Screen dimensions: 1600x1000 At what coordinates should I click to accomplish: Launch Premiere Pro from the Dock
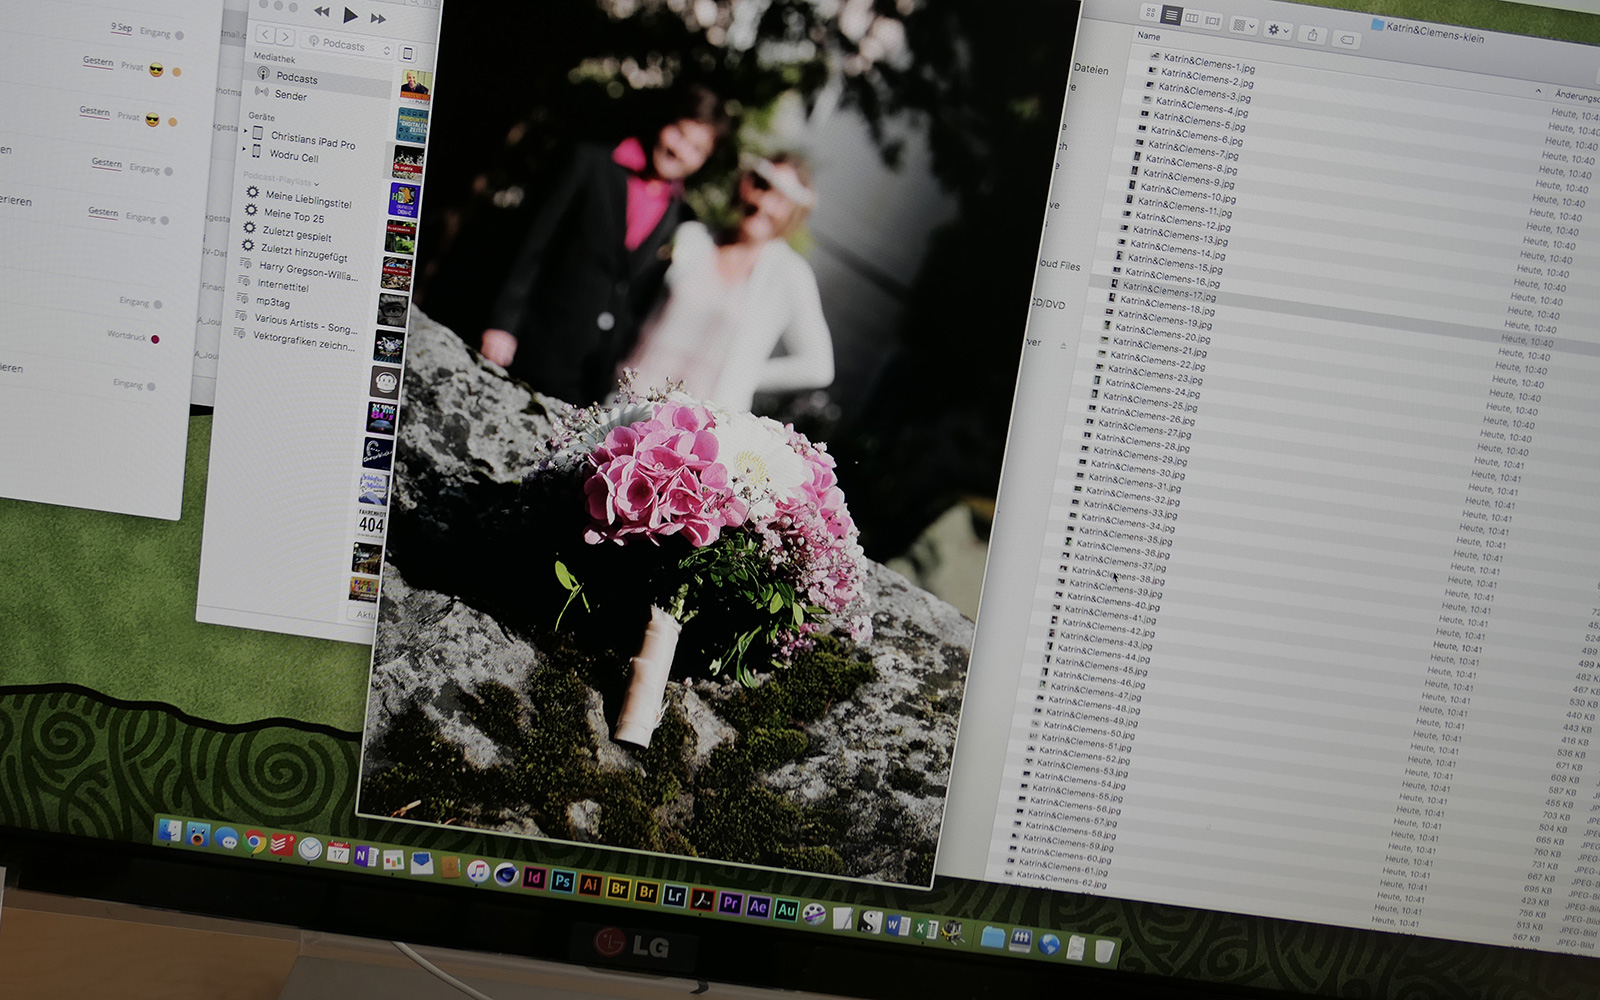pos(730,902)
